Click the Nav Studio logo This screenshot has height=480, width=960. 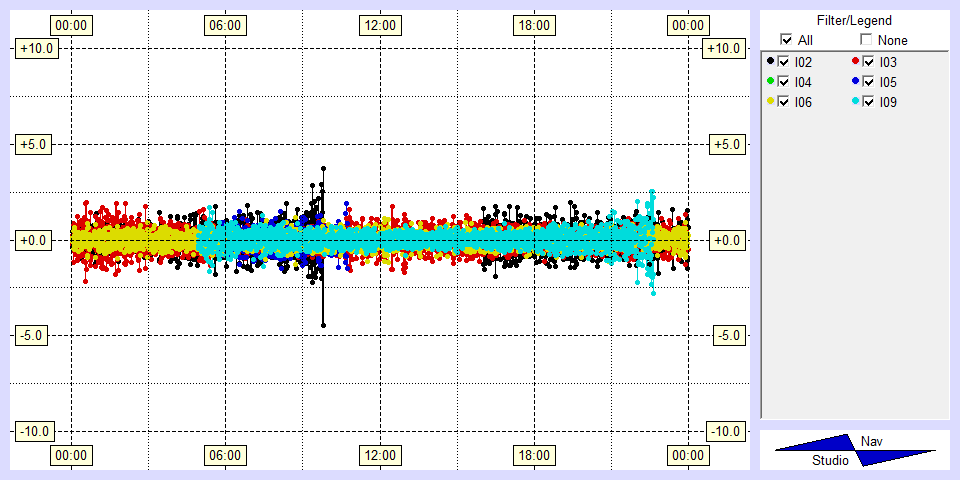[x=855, y=450]
